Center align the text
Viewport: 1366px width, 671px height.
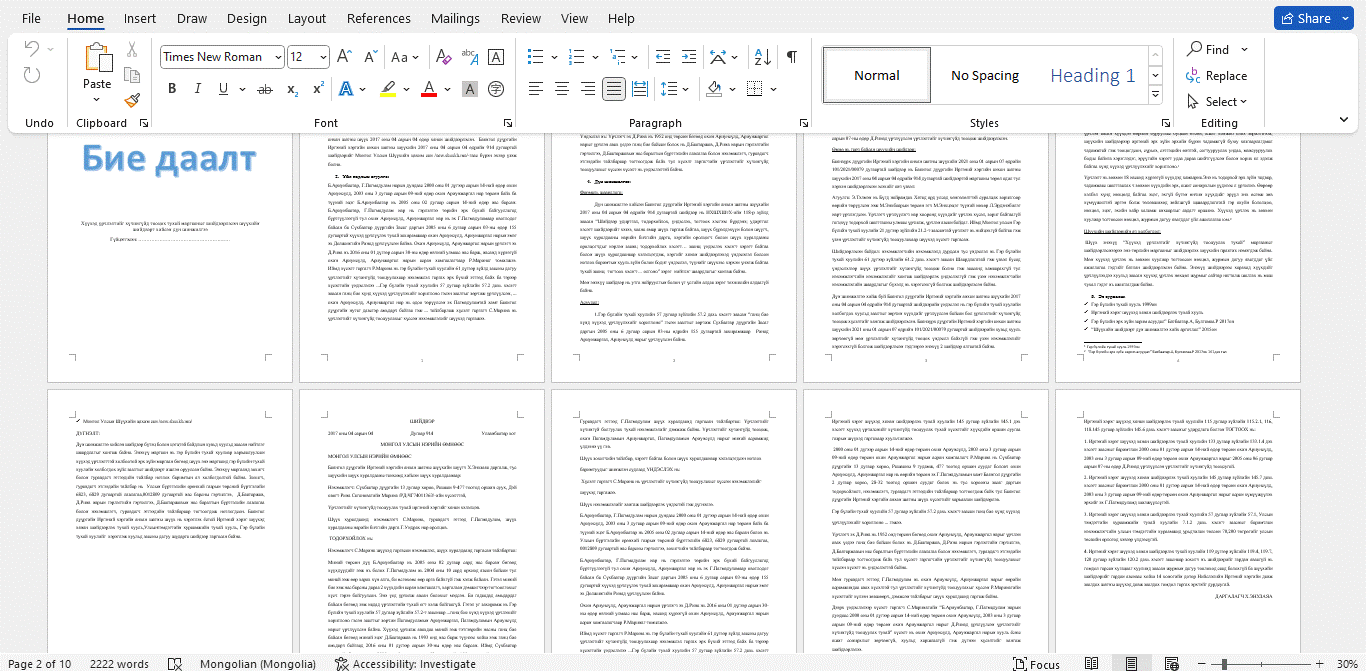[561, 89]
